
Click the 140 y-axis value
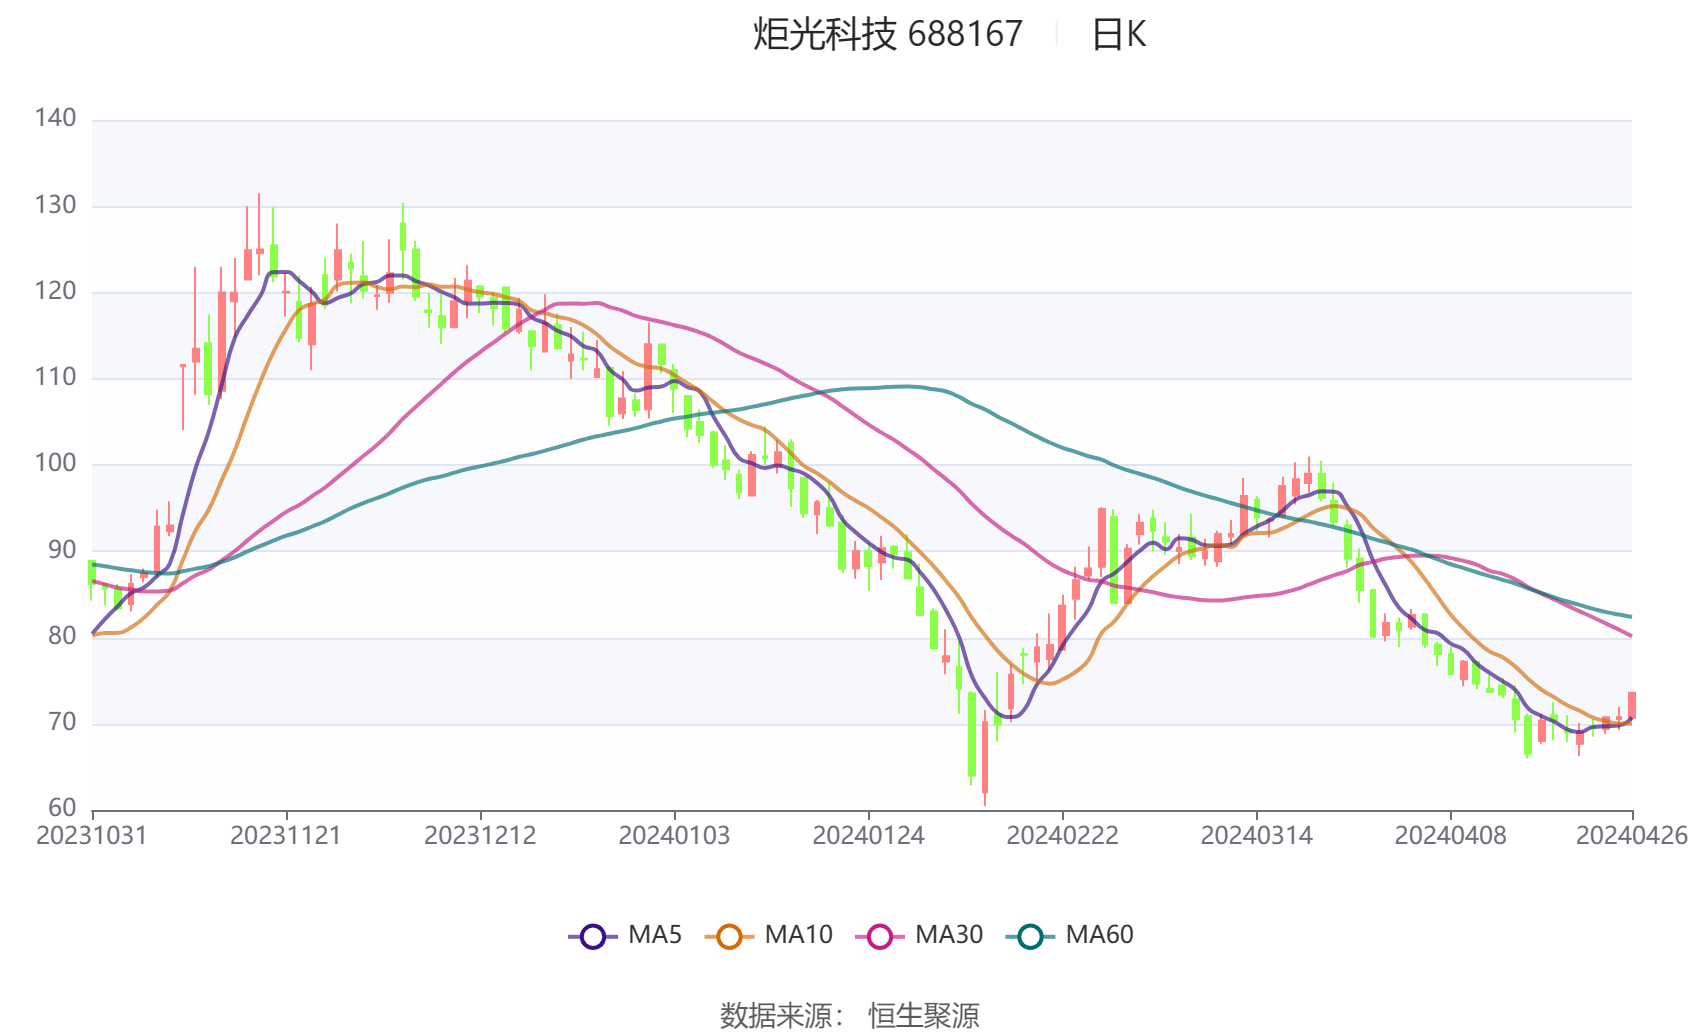[55, 118]
